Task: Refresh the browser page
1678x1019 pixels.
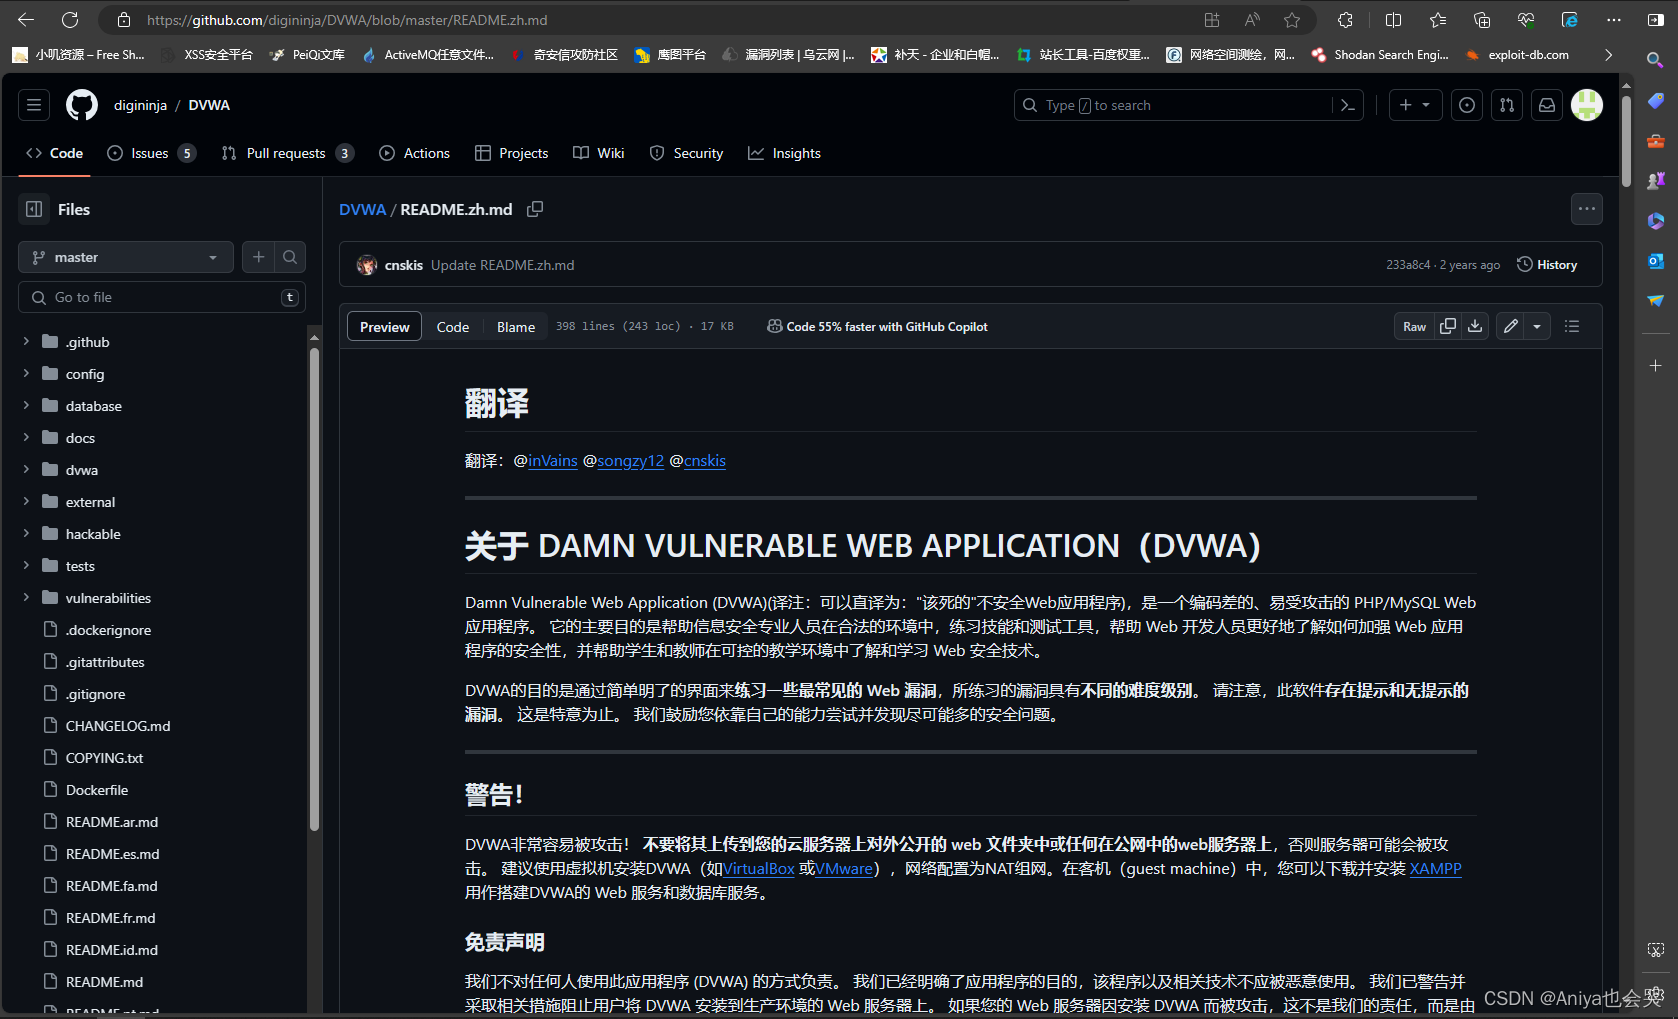Action: (x=70, y=20)
